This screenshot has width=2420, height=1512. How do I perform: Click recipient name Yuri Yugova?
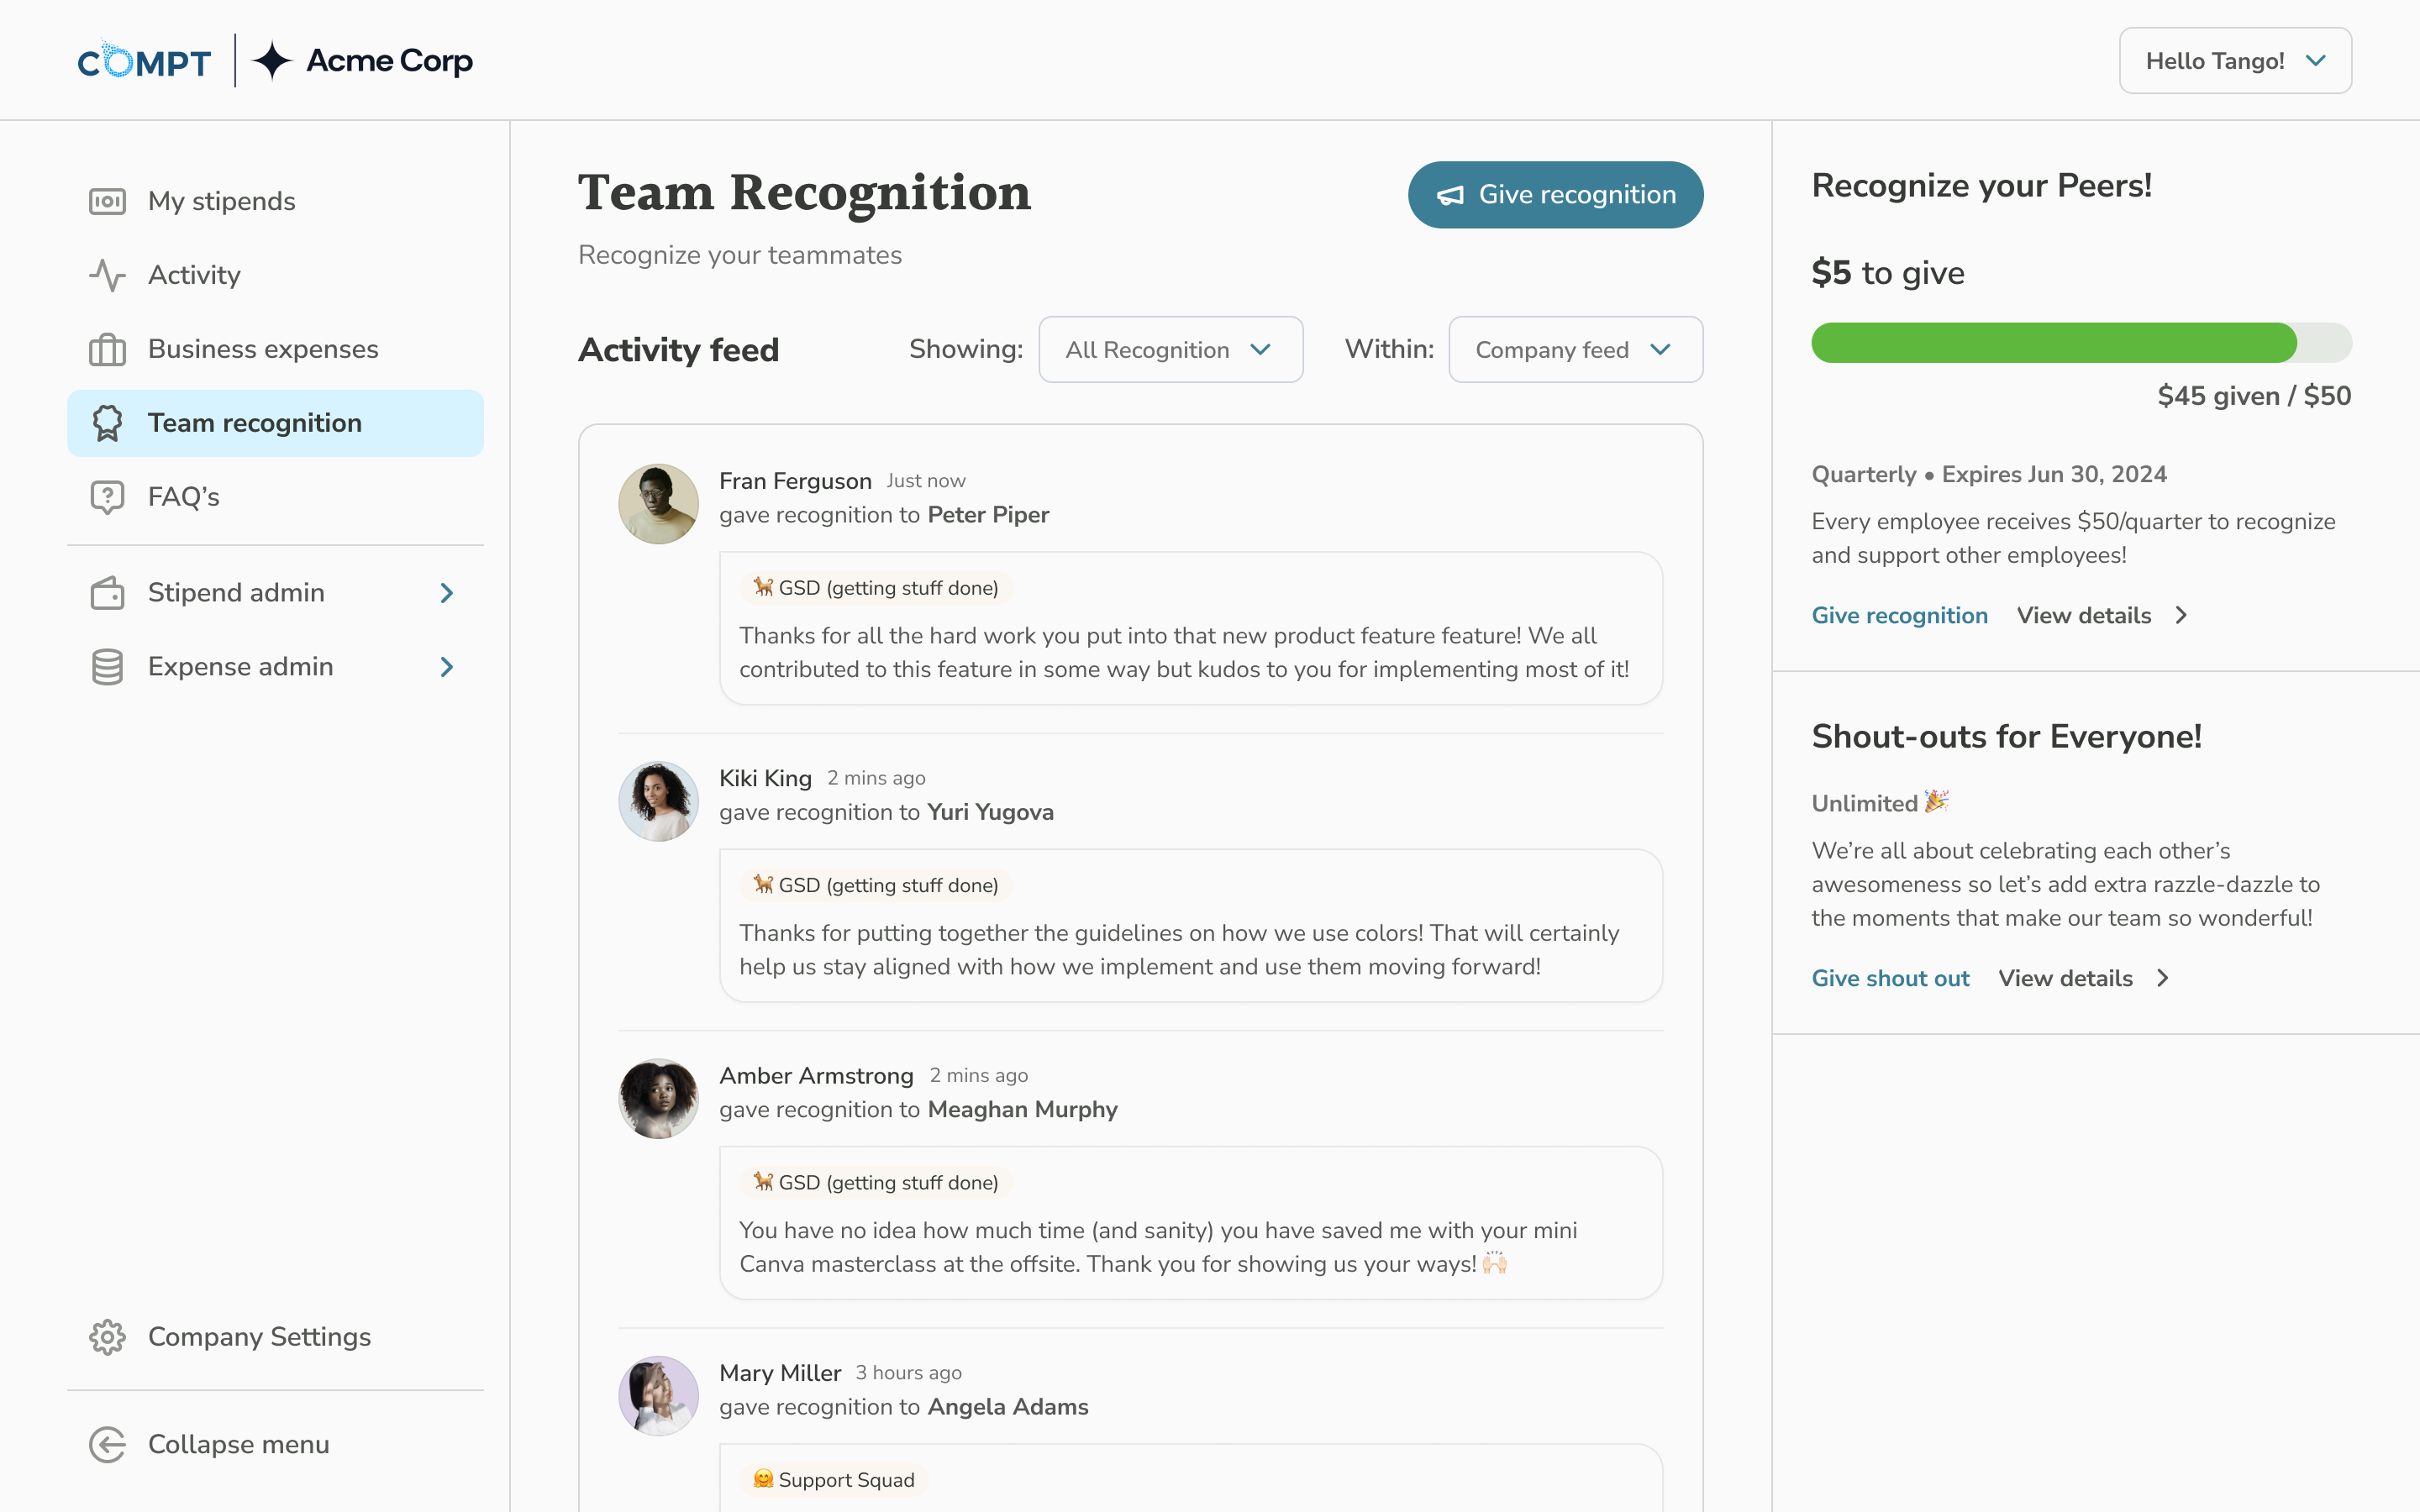990,812
